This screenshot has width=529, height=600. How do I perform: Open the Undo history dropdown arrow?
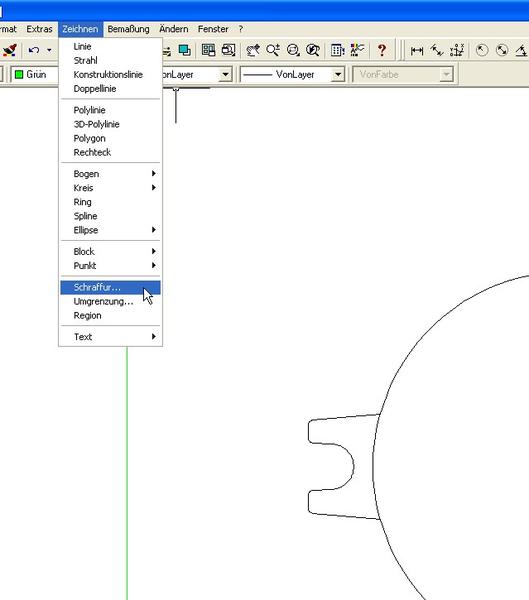pos(49,50)
